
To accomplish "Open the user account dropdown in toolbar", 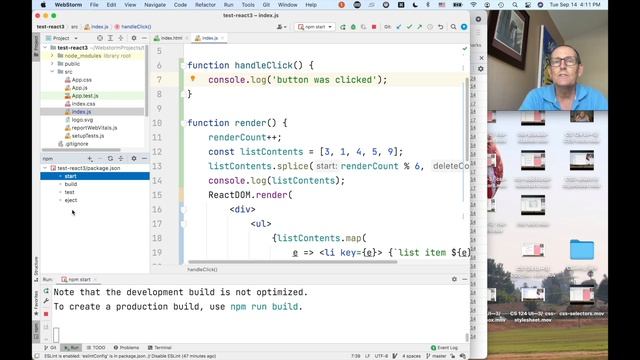I will point(282,27).
